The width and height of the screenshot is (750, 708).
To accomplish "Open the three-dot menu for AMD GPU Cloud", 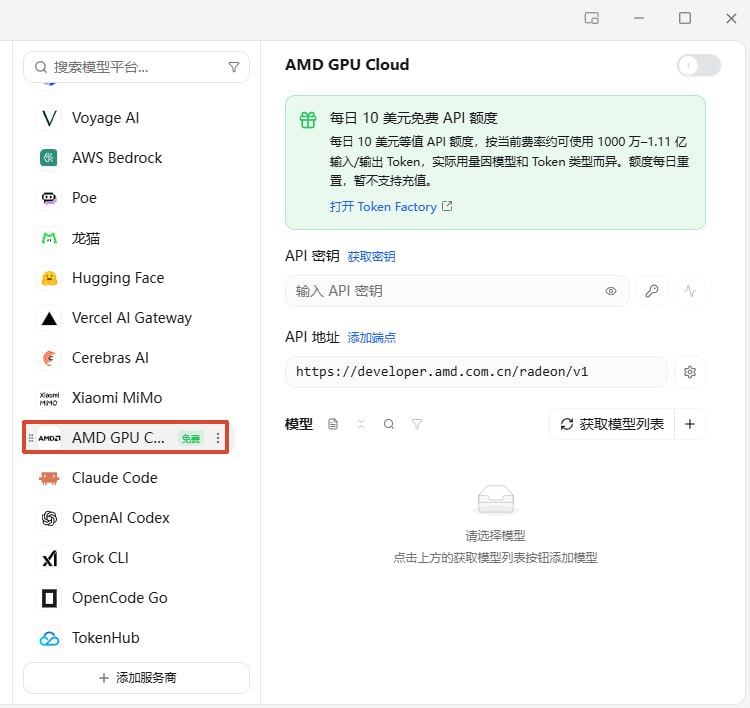I will pos(218,438).
